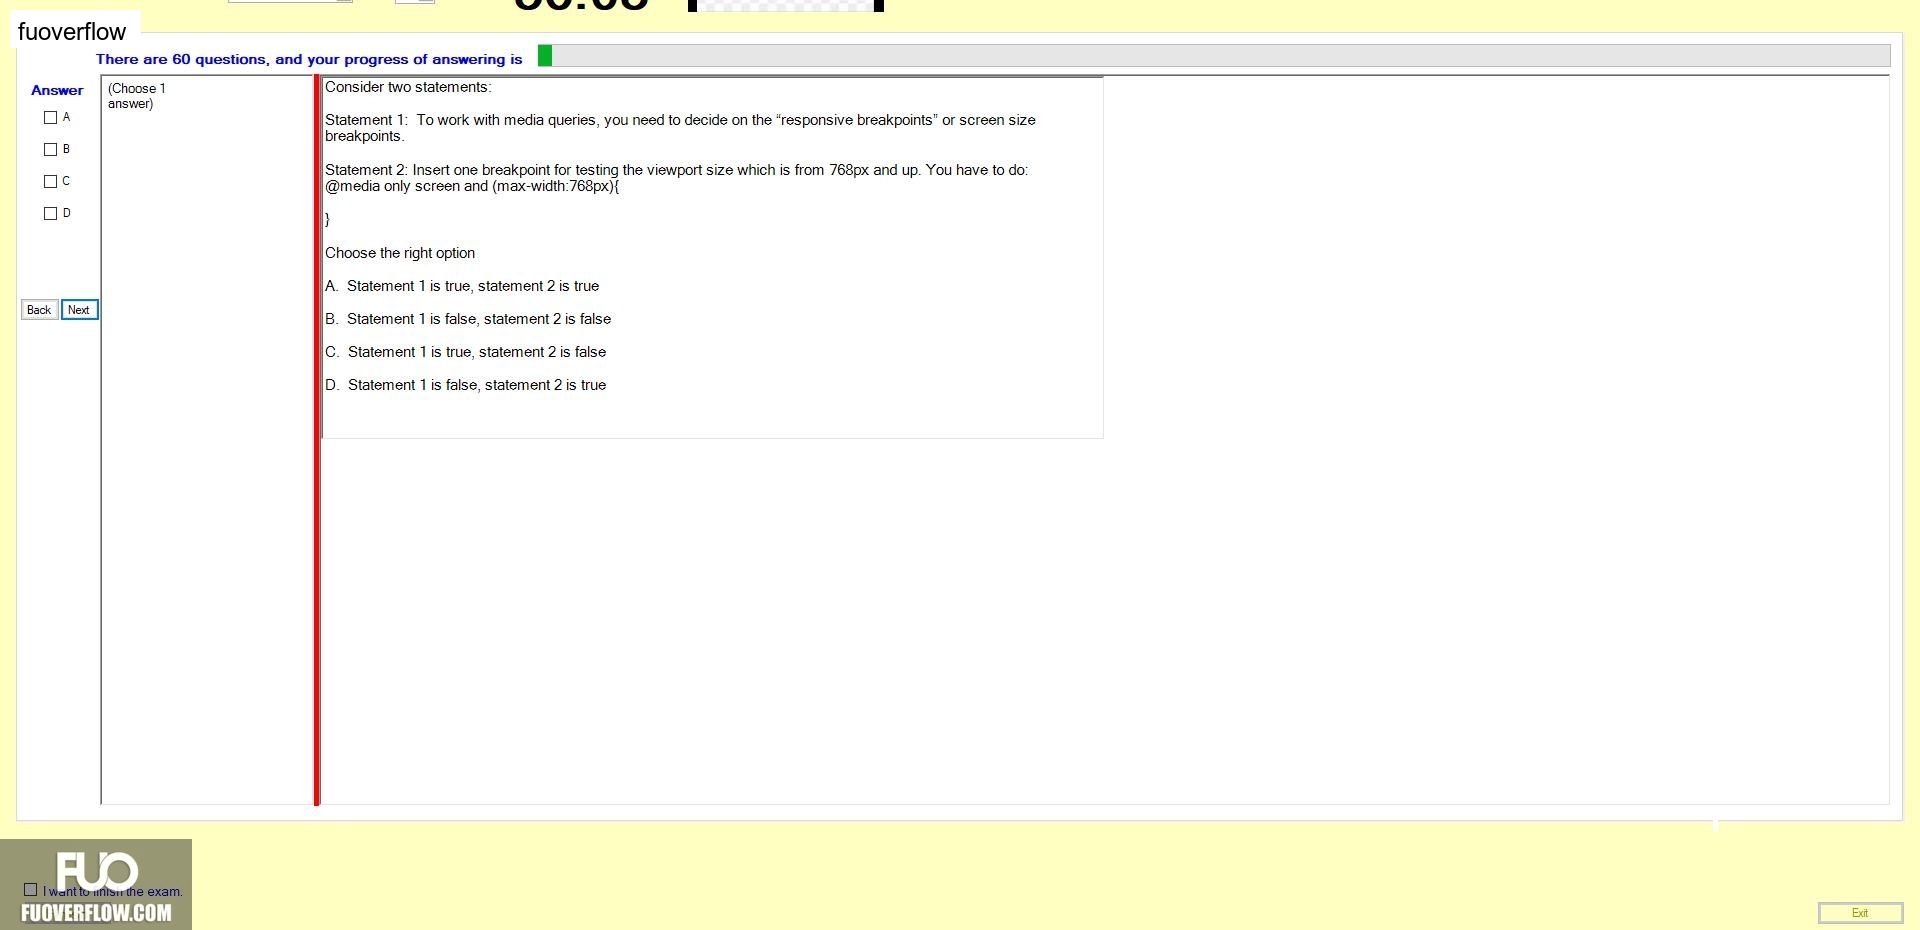Viewport: 1920px width, 930px height.
Task: Check answer option C checkbox
Action: pyautogui.click(x=50, y=181)
